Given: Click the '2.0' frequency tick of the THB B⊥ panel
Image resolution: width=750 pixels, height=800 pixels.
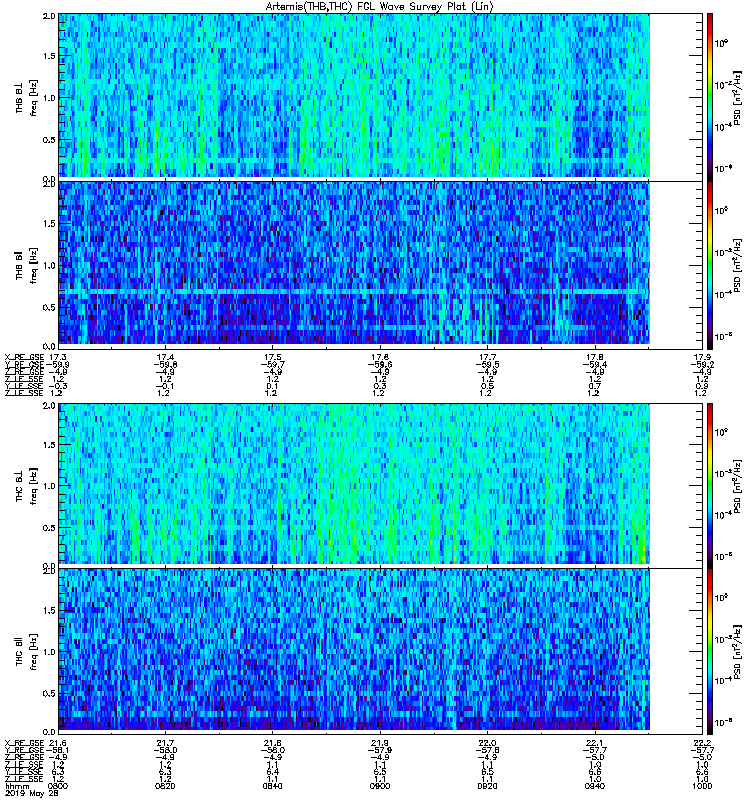Looking at the screenshot, I should (49, 16).
